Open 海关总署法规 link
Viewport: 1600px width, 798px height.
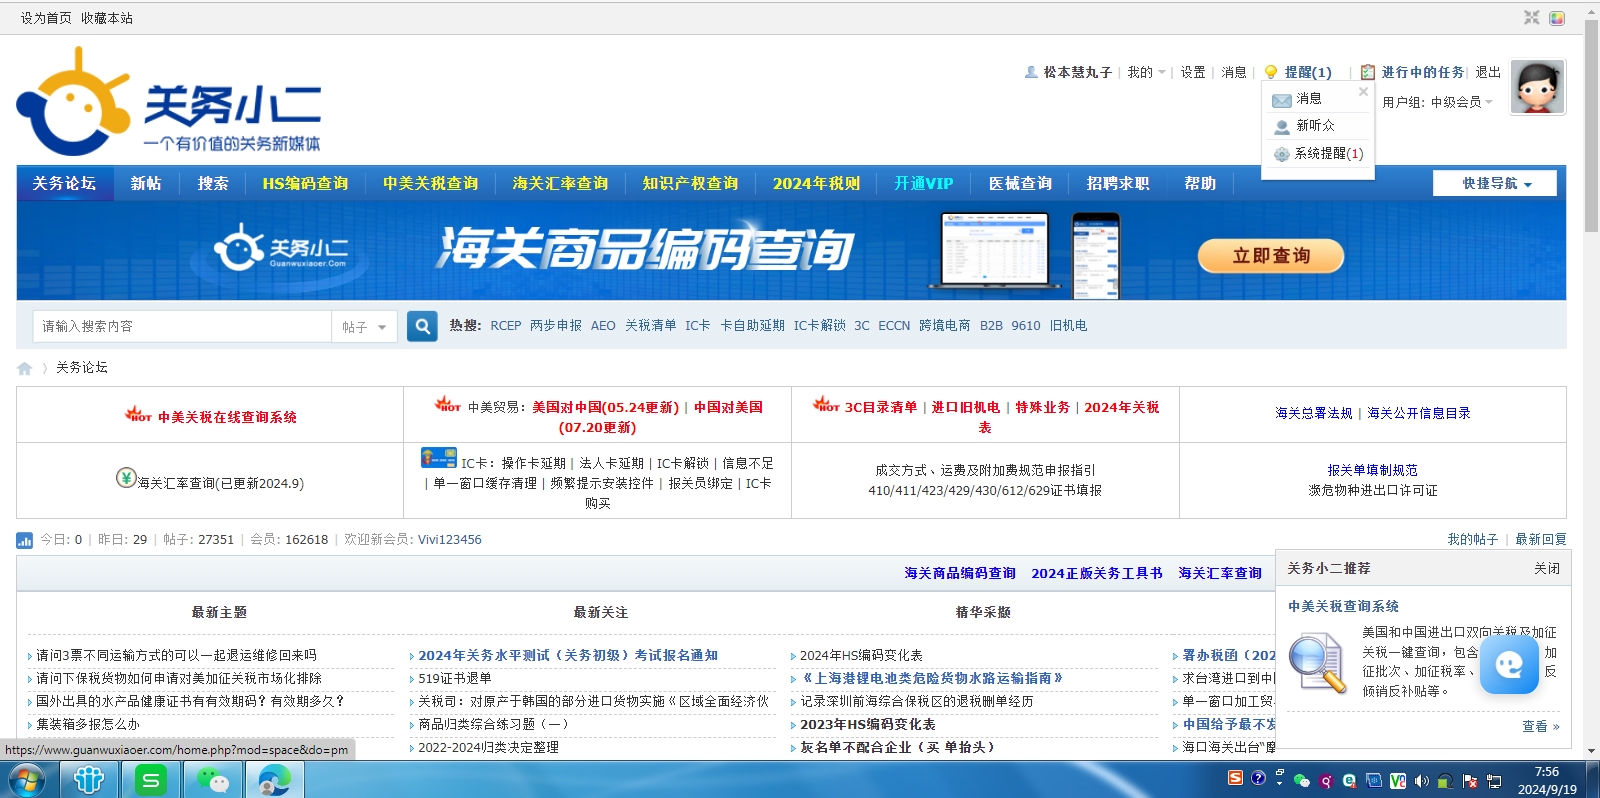pos(1314,413)
